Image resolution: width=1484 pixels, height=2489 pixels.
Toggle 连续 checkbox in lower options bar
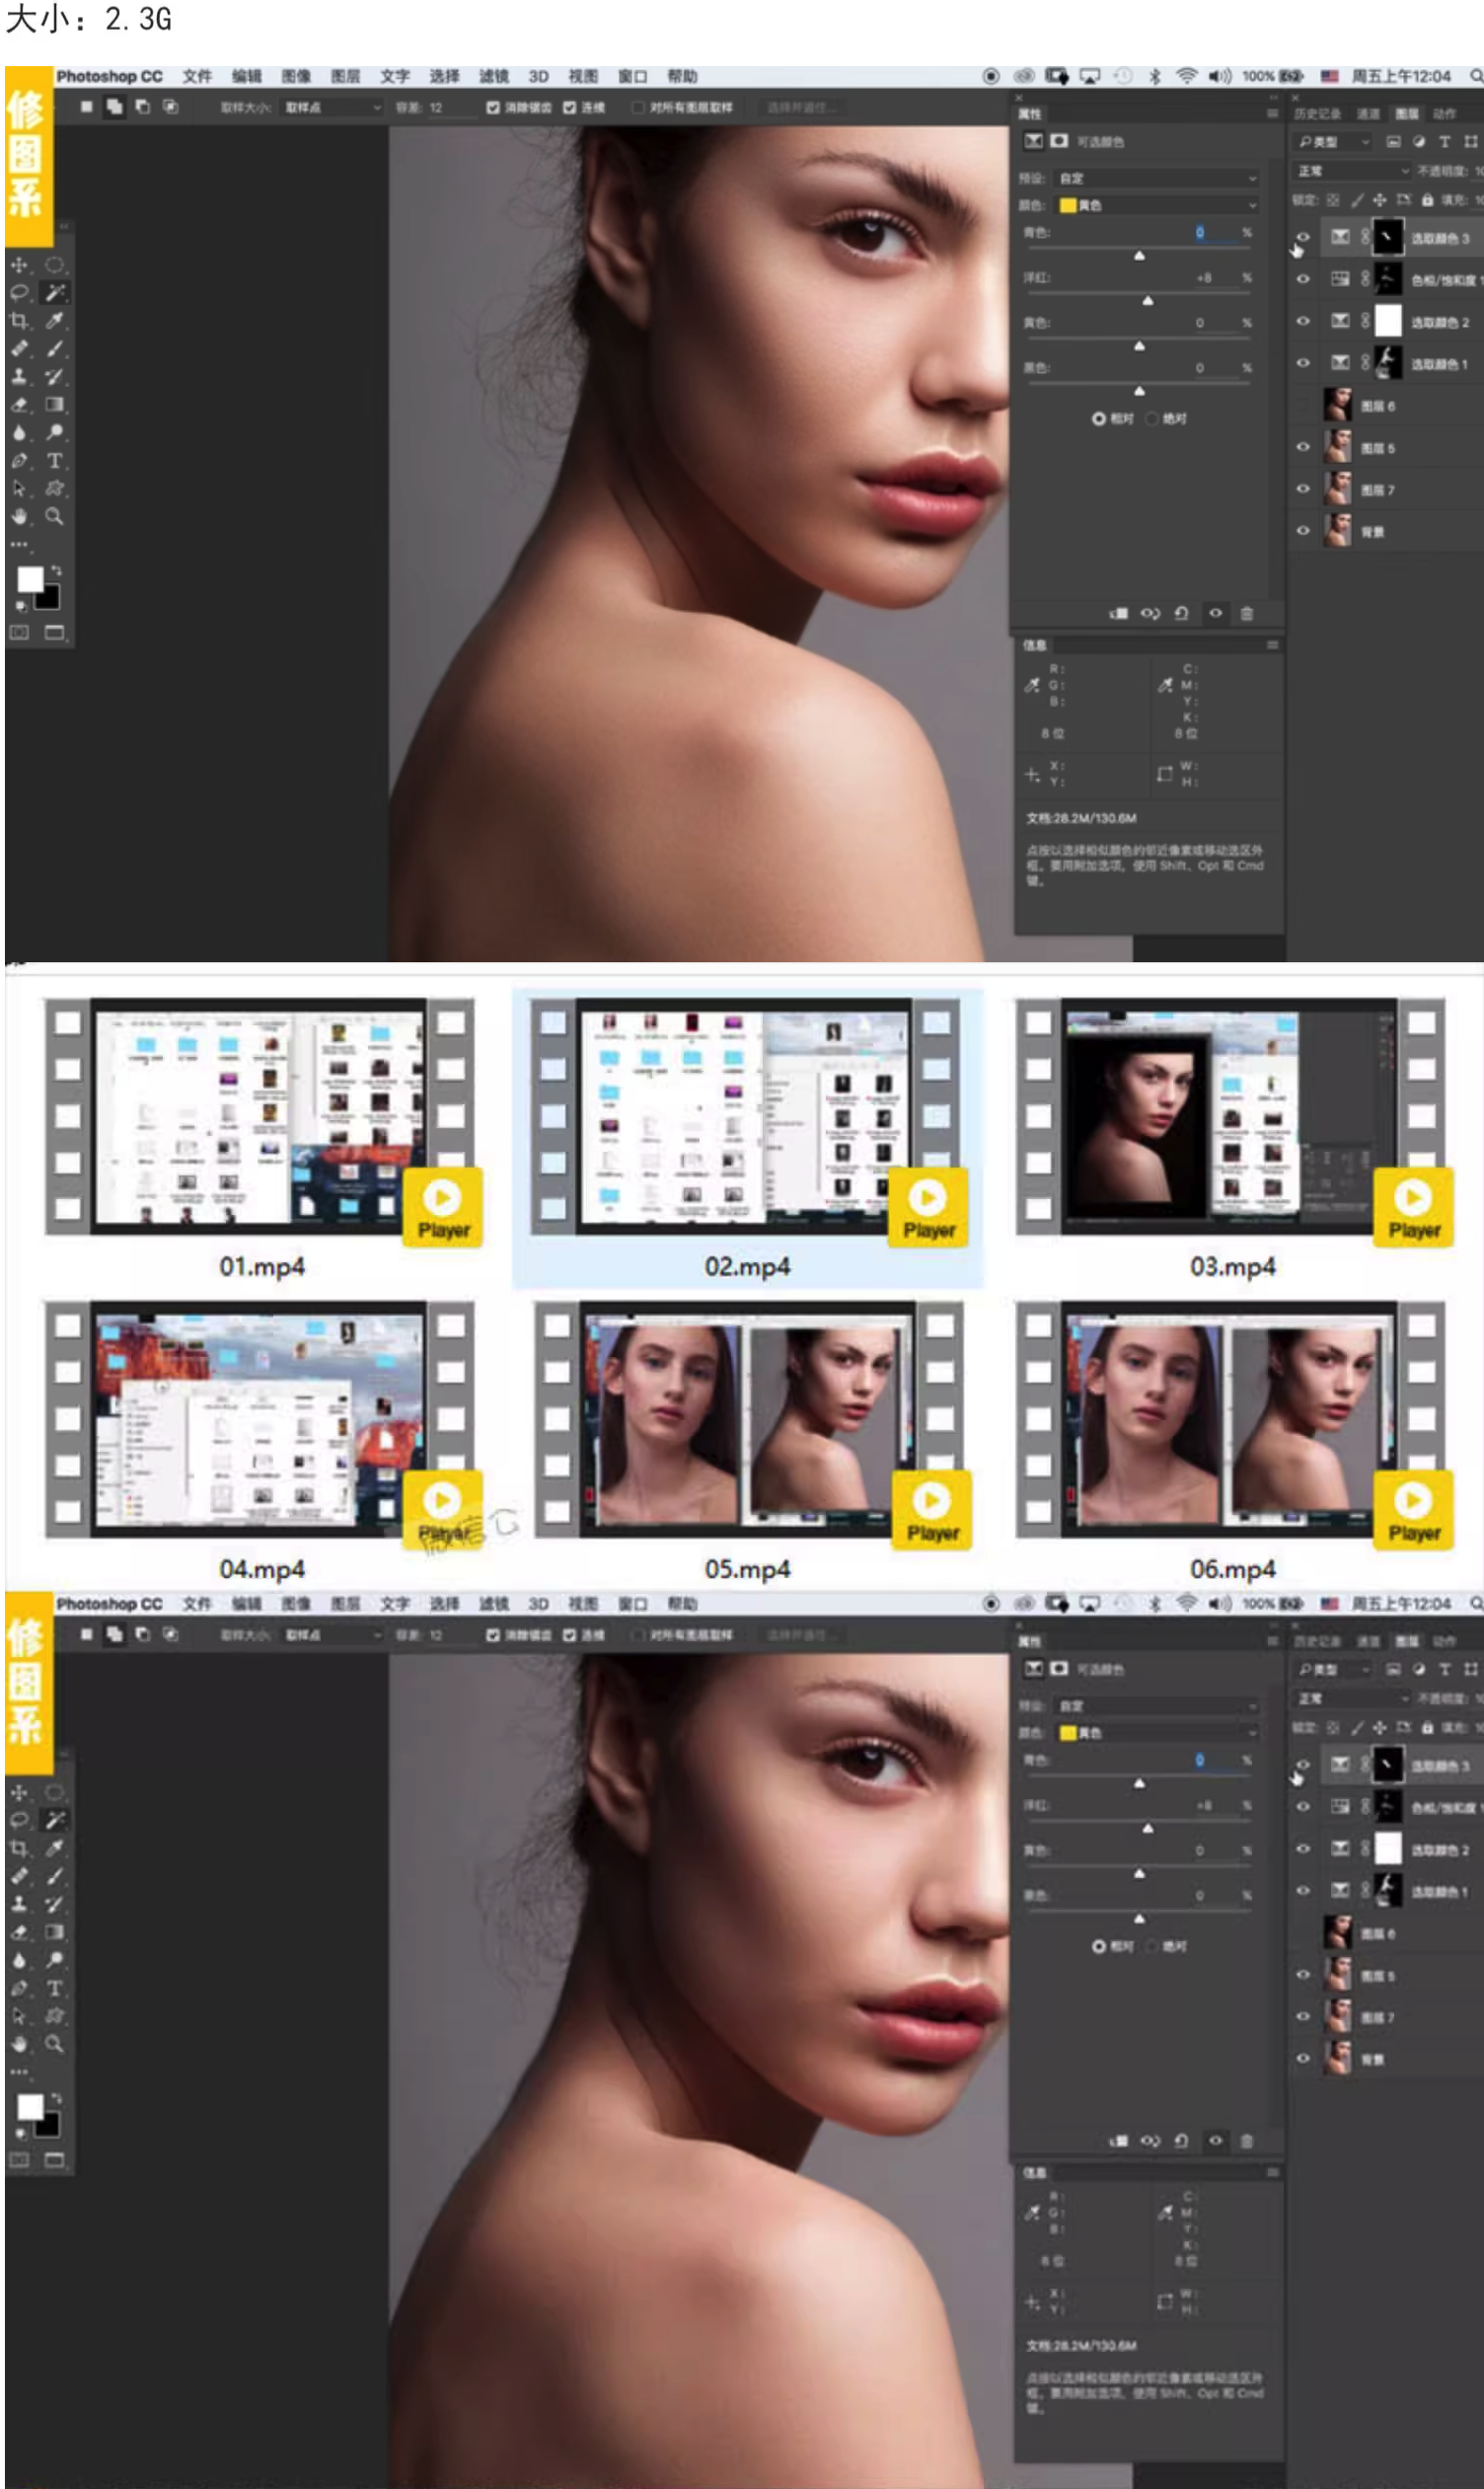point(569,1635)
